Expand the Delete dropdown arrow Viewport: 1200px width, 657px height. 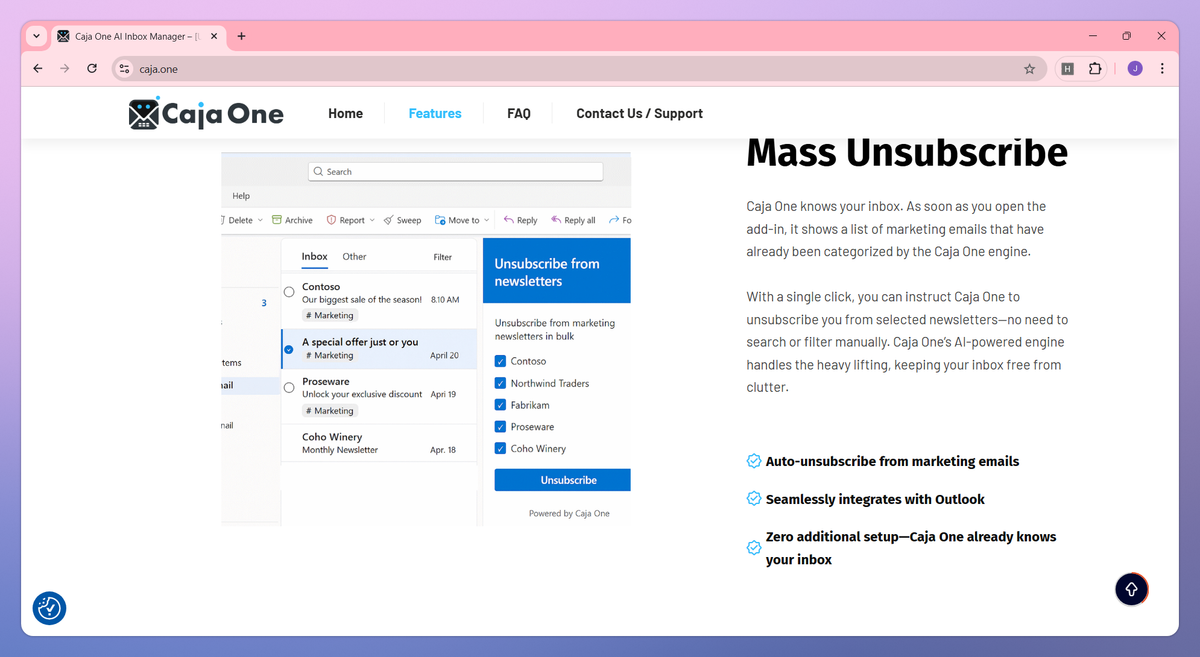pos(260,220)
